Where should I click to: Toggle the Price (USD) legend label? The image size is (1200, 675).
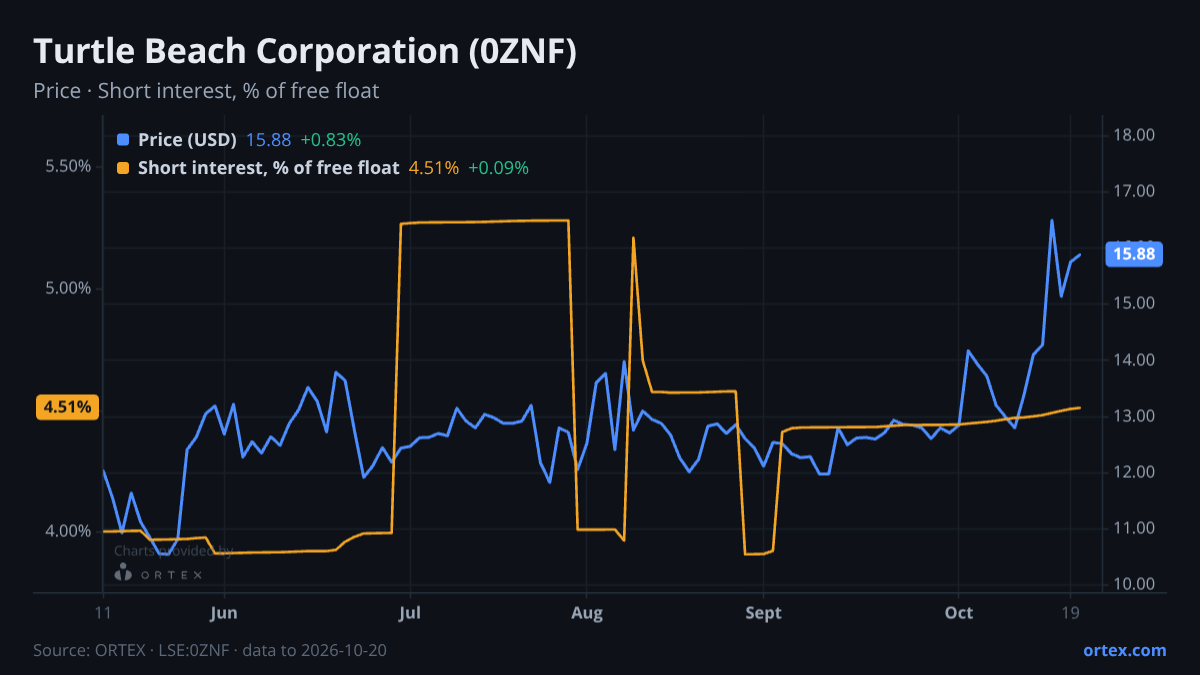(x=187, y=140)
